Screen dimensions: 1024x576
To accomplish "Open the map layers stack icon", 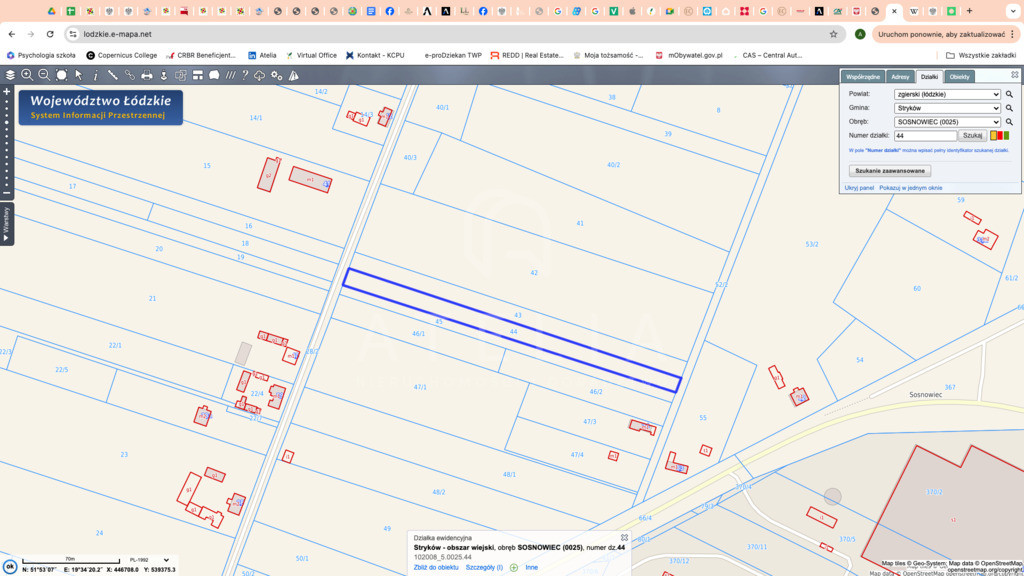I will tap(10, 75).
